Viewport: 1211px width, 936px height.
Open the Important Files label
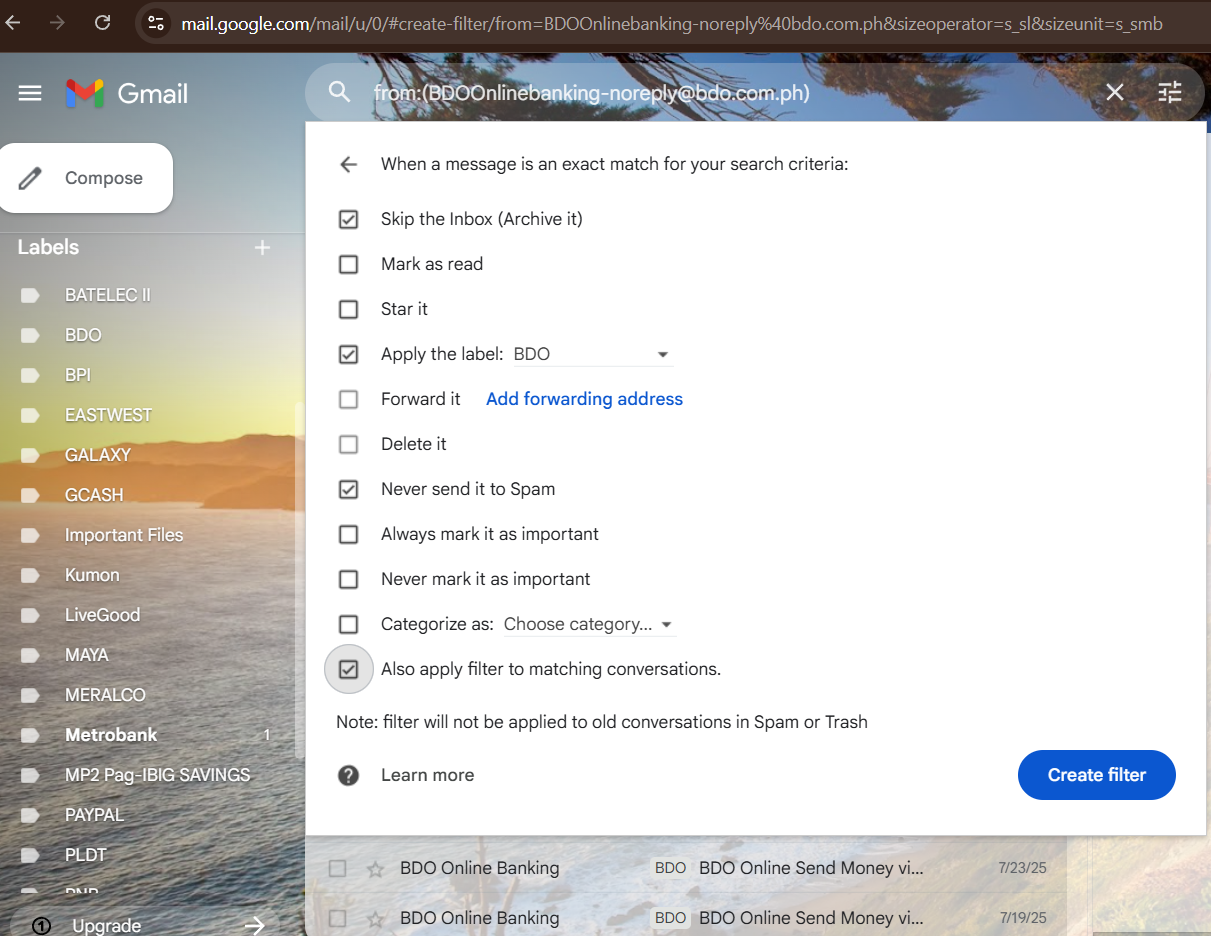124,535
